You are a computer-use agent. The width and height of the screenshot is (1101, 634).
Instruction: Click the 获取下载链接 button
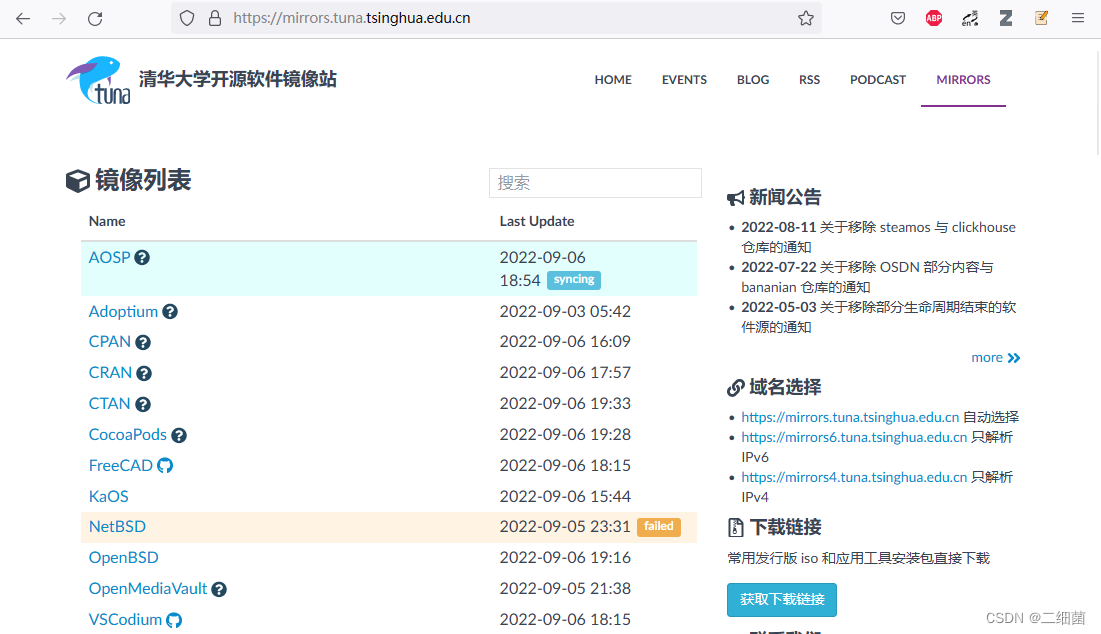782,600
